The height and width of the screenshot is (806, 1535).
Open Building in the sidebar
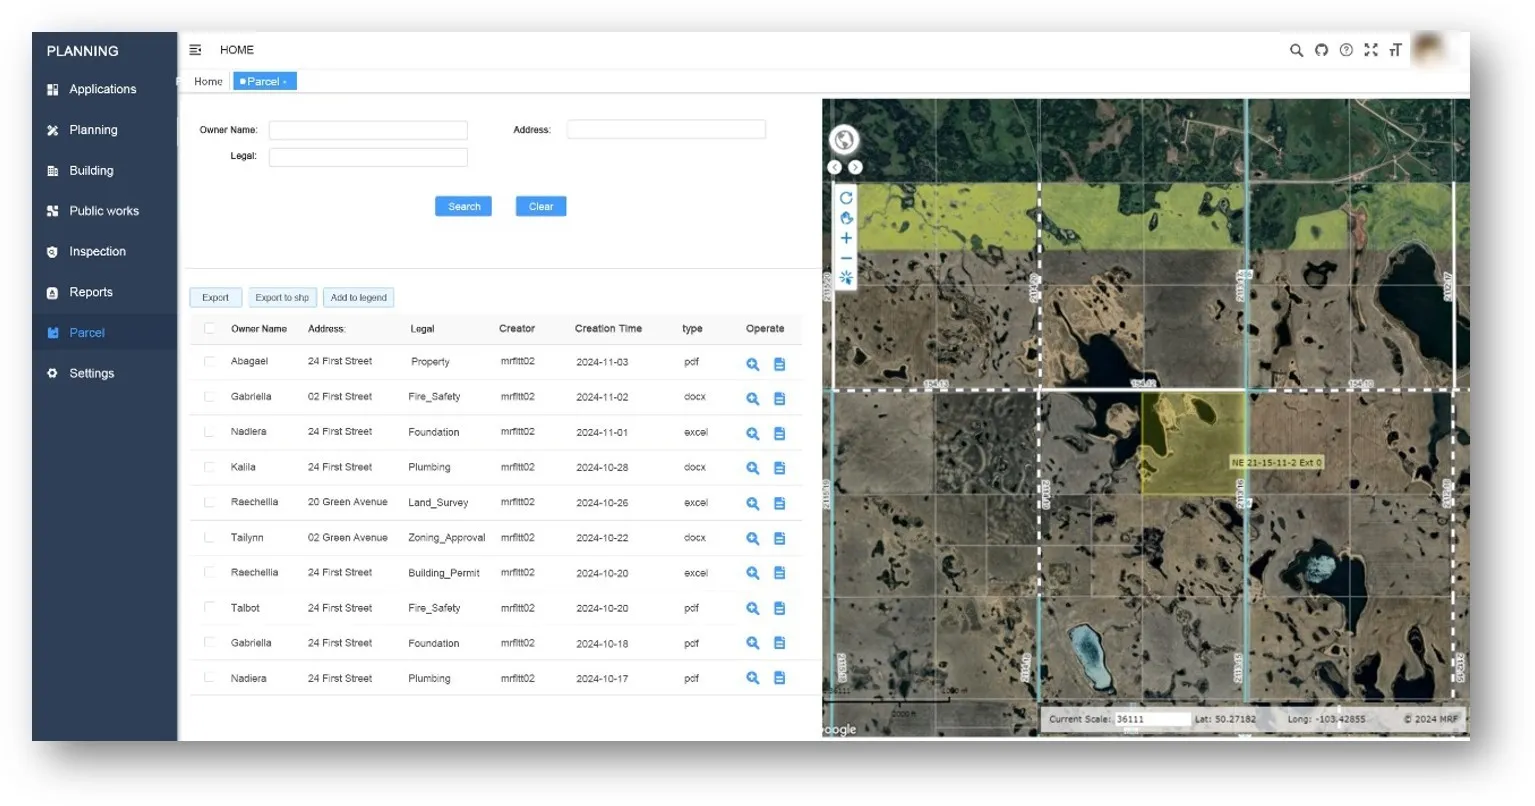[104, 171]
